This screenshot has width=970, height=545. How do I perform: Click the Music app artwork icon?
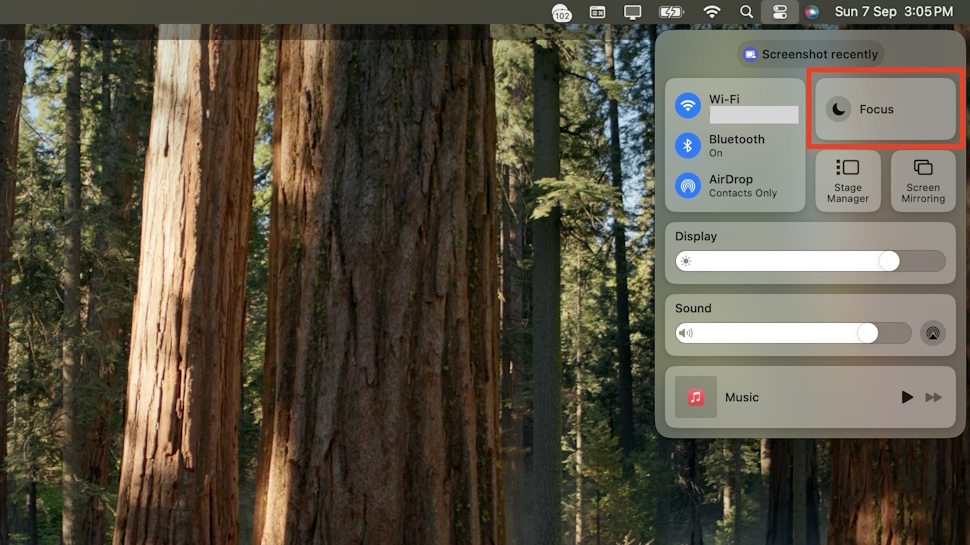[696, 397]
